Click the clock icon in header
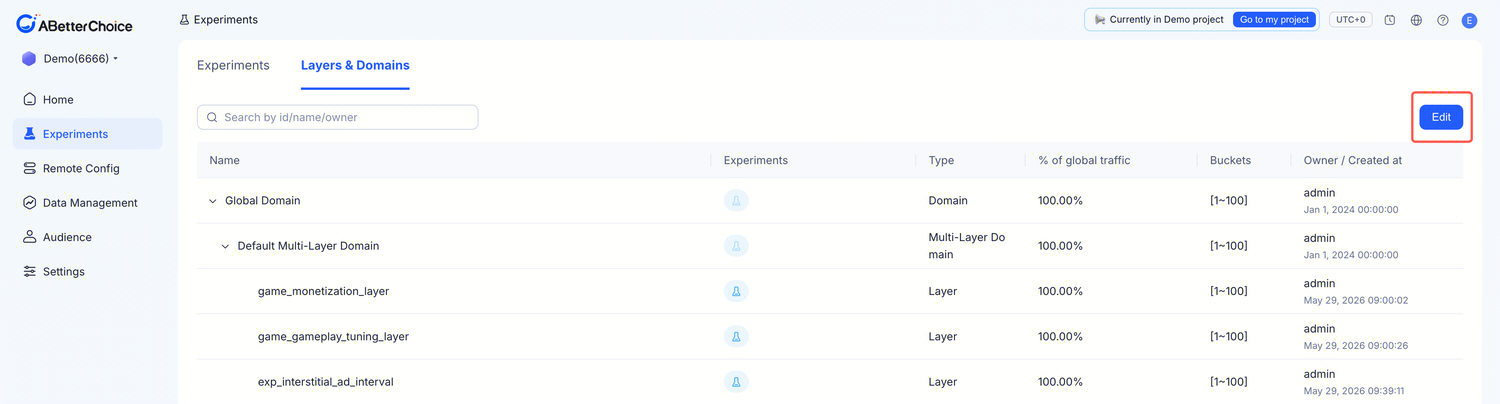 click(1390, 20)
